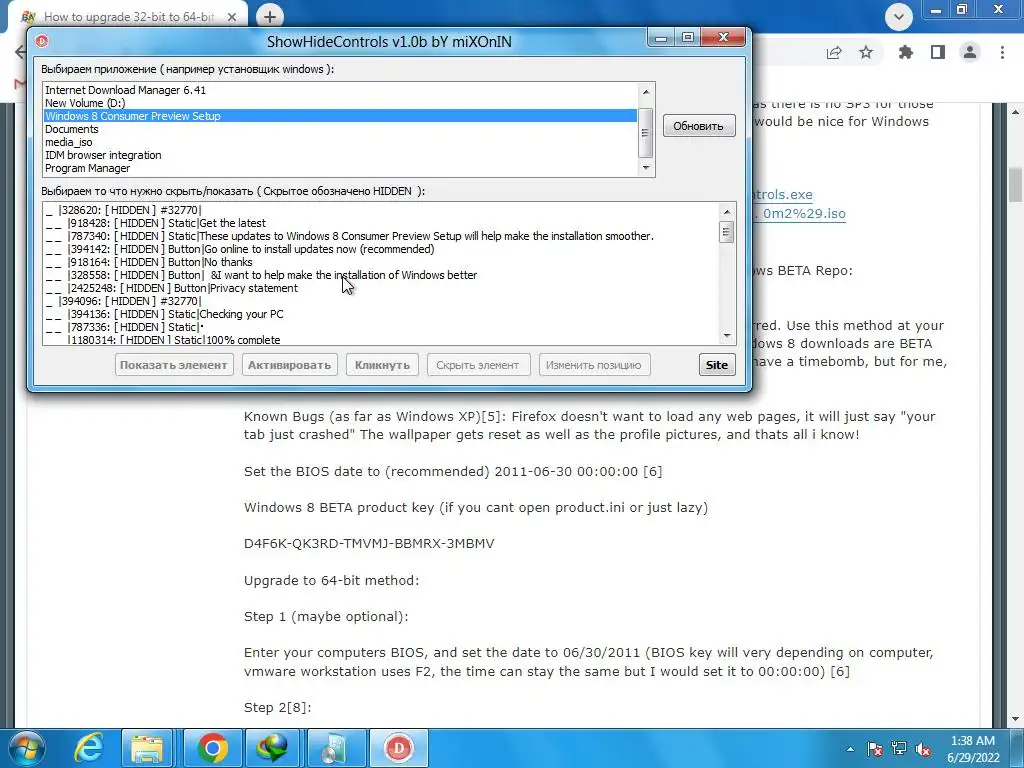
Task: Click application list scrollbar up arrow
Action: click(646, 92)
